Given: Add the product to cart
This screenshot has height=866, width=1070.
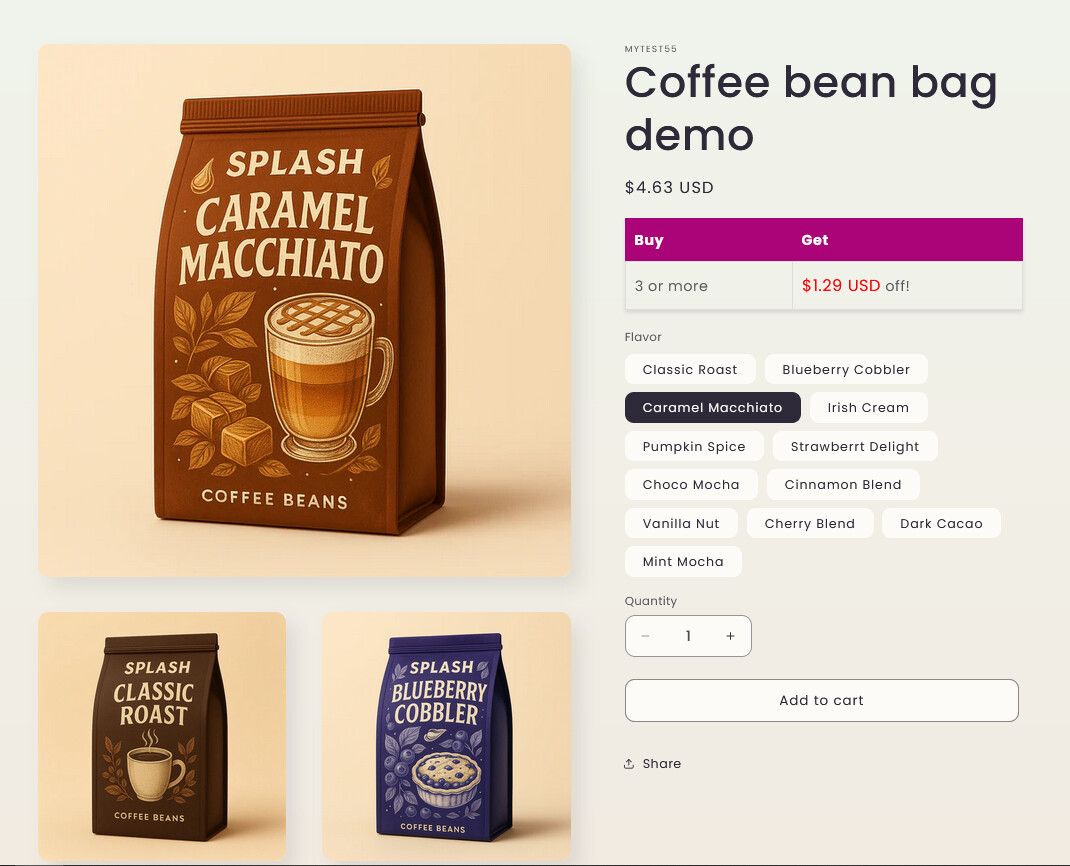Looking at the screenshot, I should click(x=822, y=700).
